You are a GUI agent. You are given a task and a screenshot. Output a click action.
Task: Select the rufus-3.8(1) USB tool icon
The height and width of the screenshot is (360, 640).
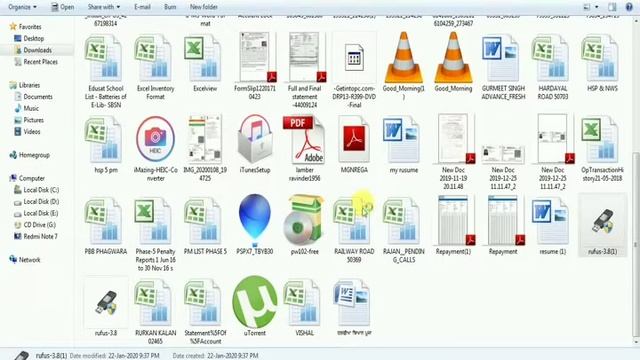[x=602, y=226]
